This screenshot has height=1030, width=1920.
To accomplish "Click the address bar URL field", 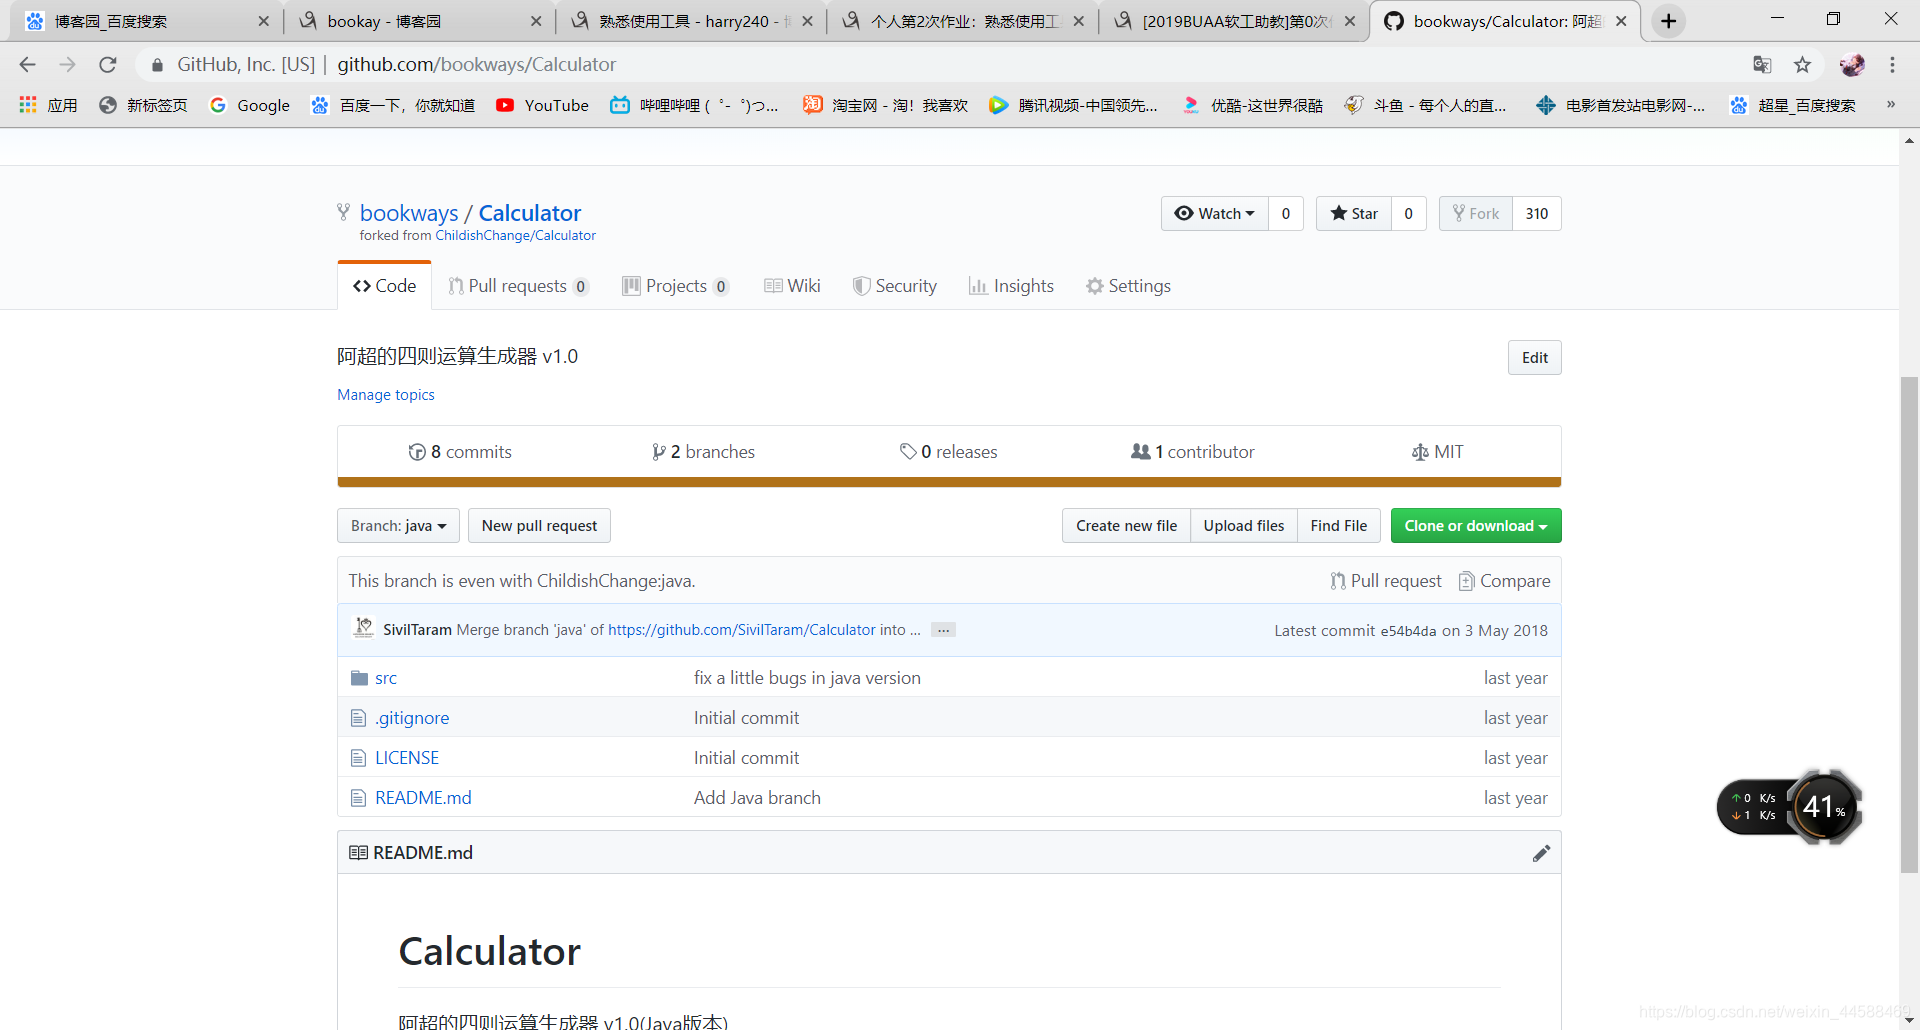I will coord(940,65).
